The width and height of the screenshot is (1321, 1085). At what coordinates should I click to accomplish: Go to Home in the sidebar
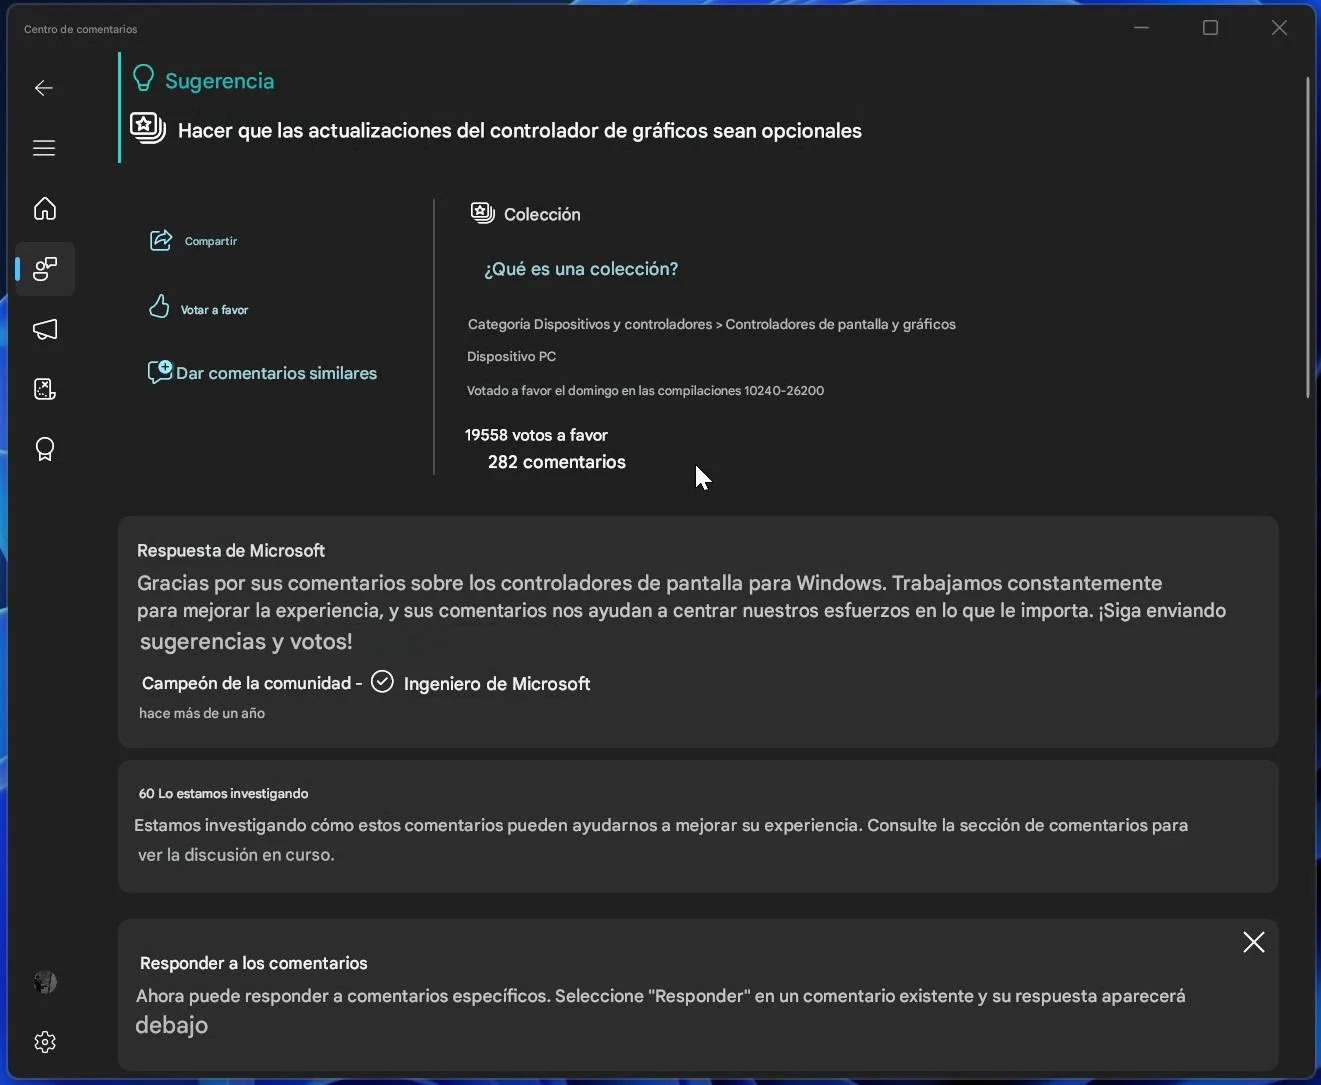click(x=44, y=208)
